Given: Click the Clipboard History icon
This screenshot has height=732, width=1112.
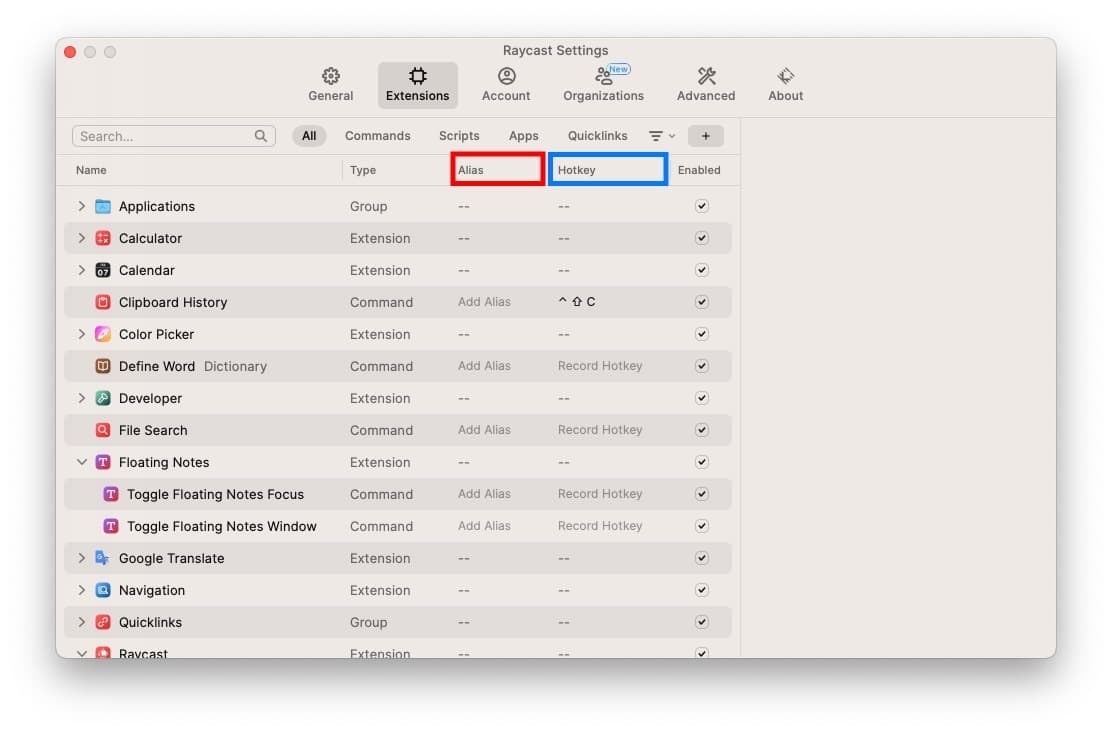Looking at the screenshot, I should pyautogui.click(x=103, y=302).
